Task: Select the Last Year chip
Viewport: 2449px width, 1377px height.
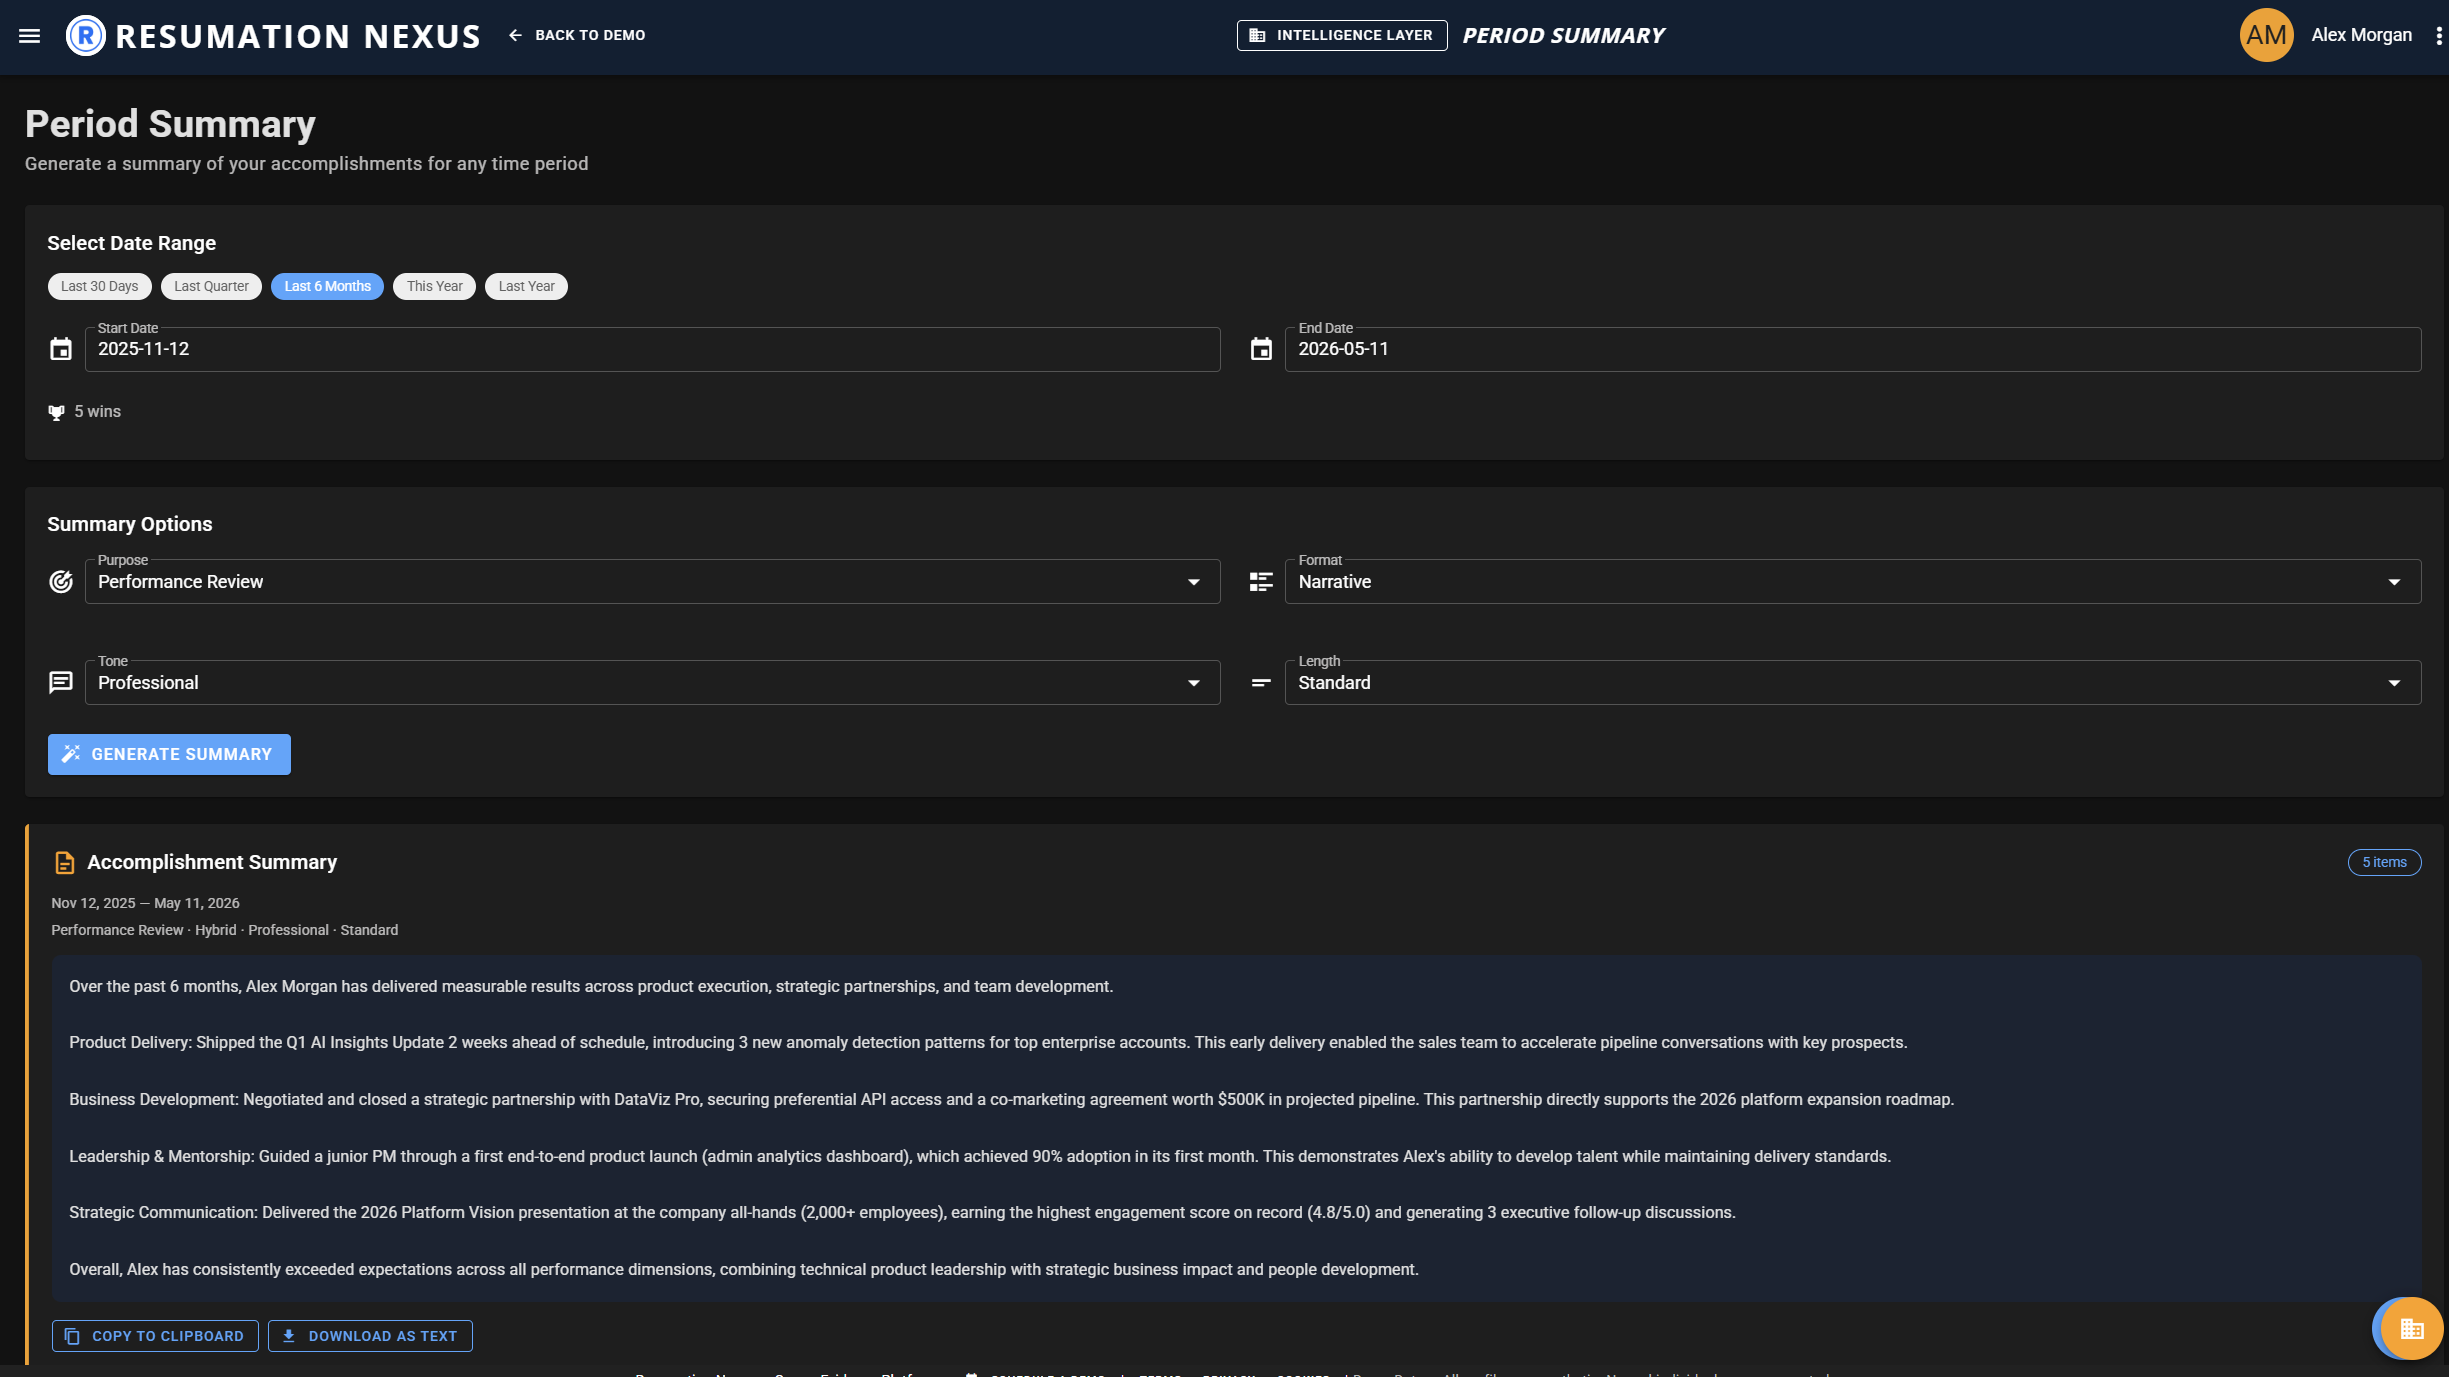Action: pyautogui.click(x=526, y=286)
